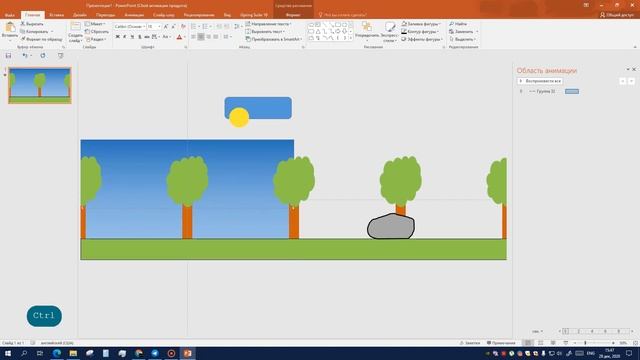Open the Align Text dropdown
The height and width of the screenshot is (360, 640).
(x=265, y=32)
